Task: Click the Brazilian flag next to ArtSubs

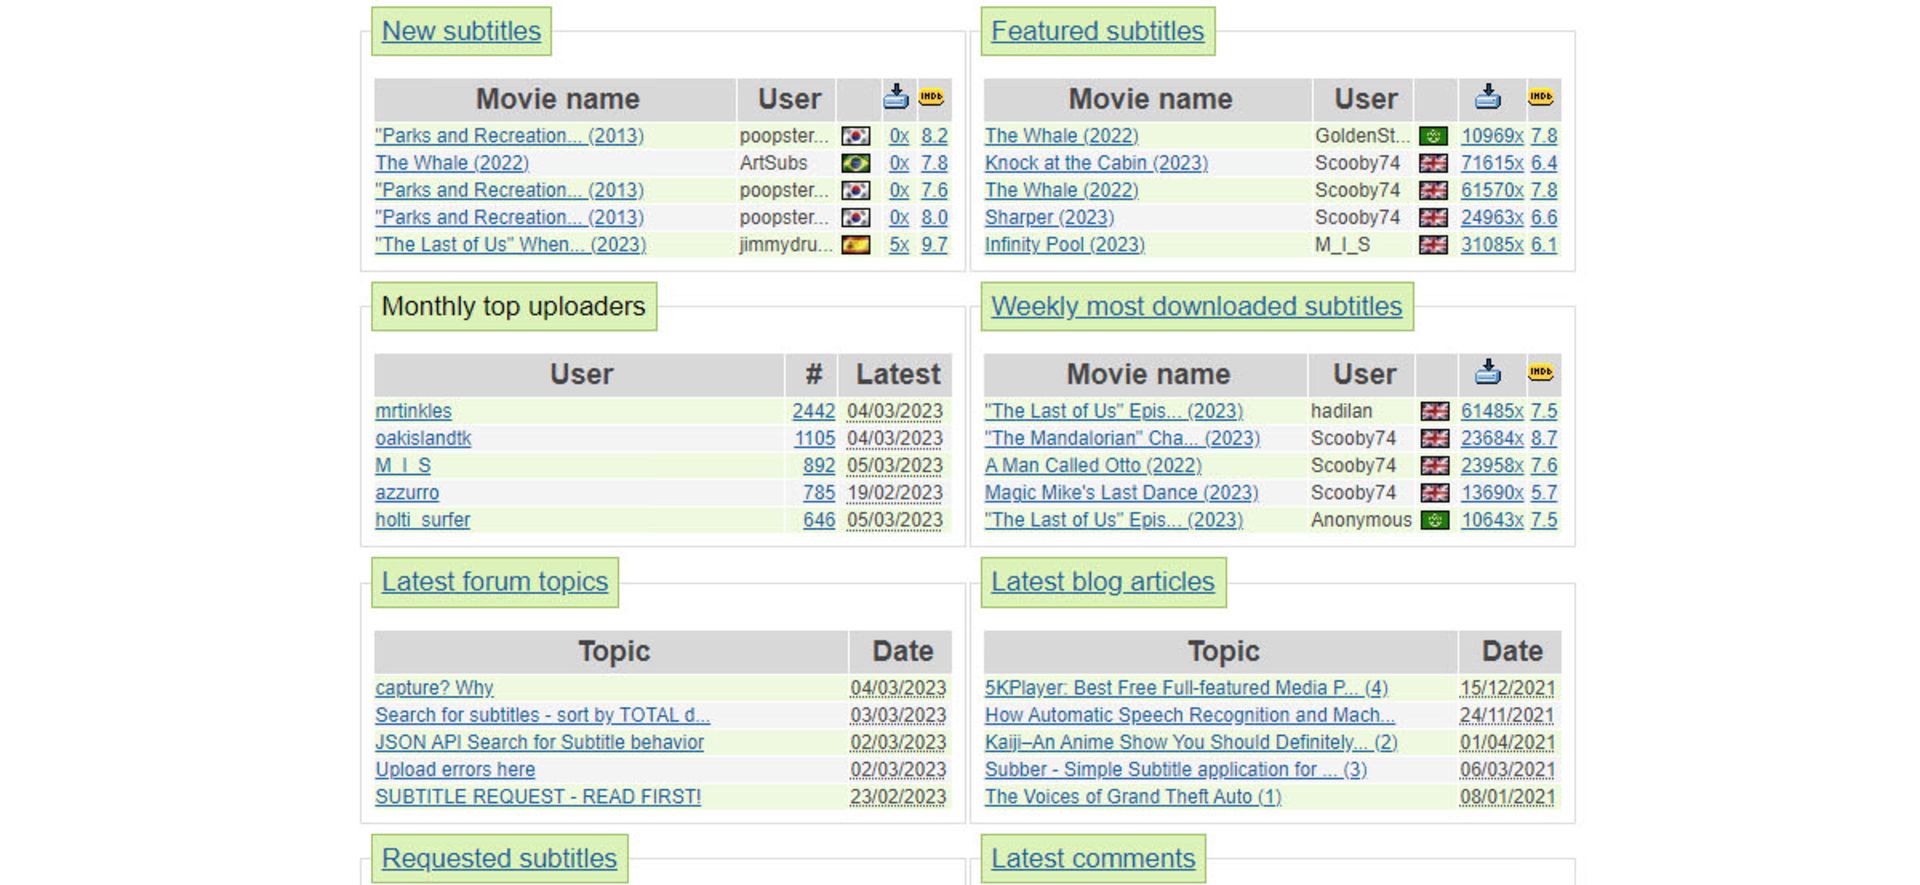Action: [x=855, y=163]
